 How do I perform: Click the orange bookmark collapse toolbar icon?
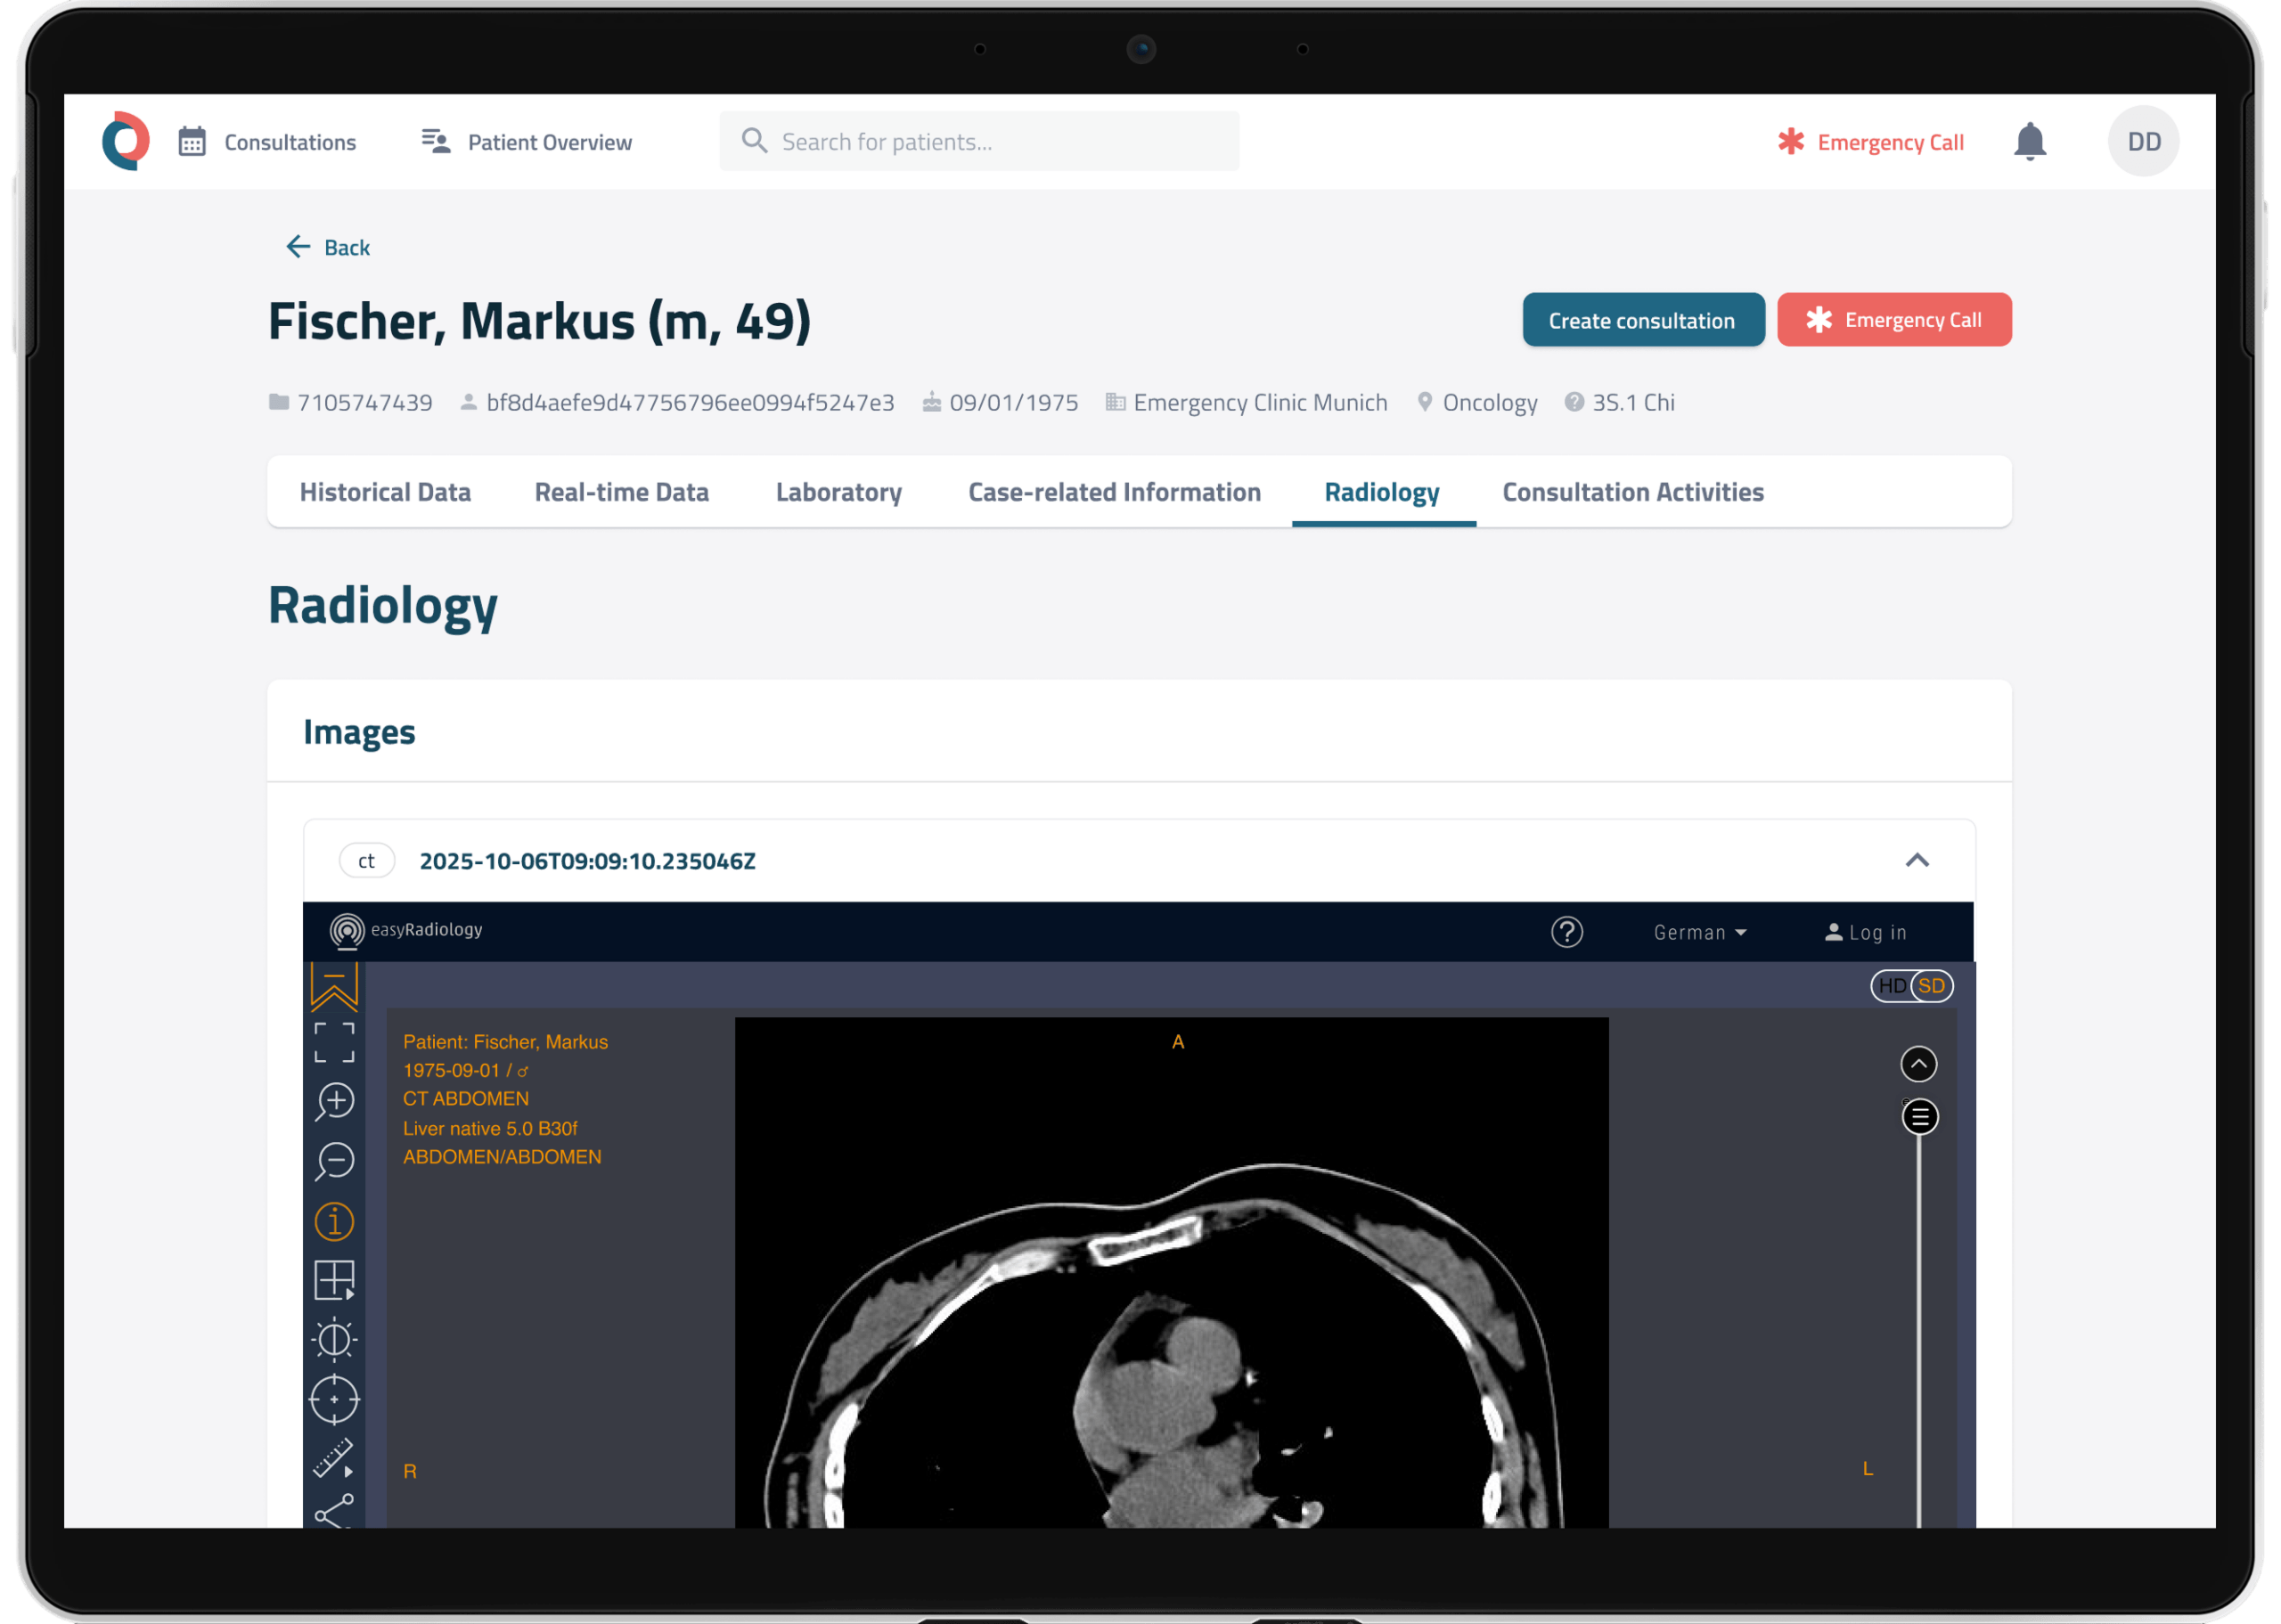tap(334, 986)
